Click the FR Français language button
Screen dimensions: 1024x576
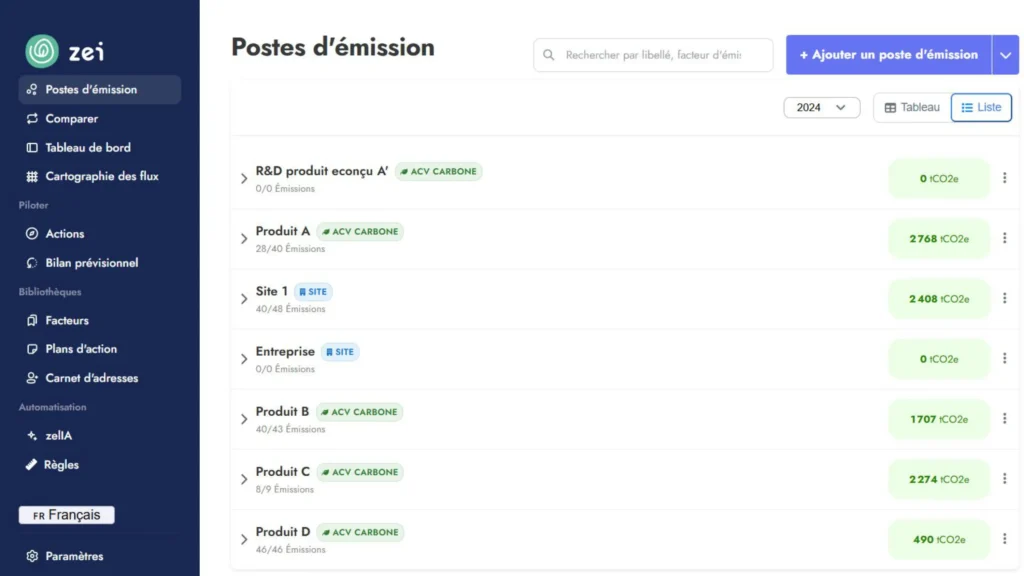click(67, 516)
